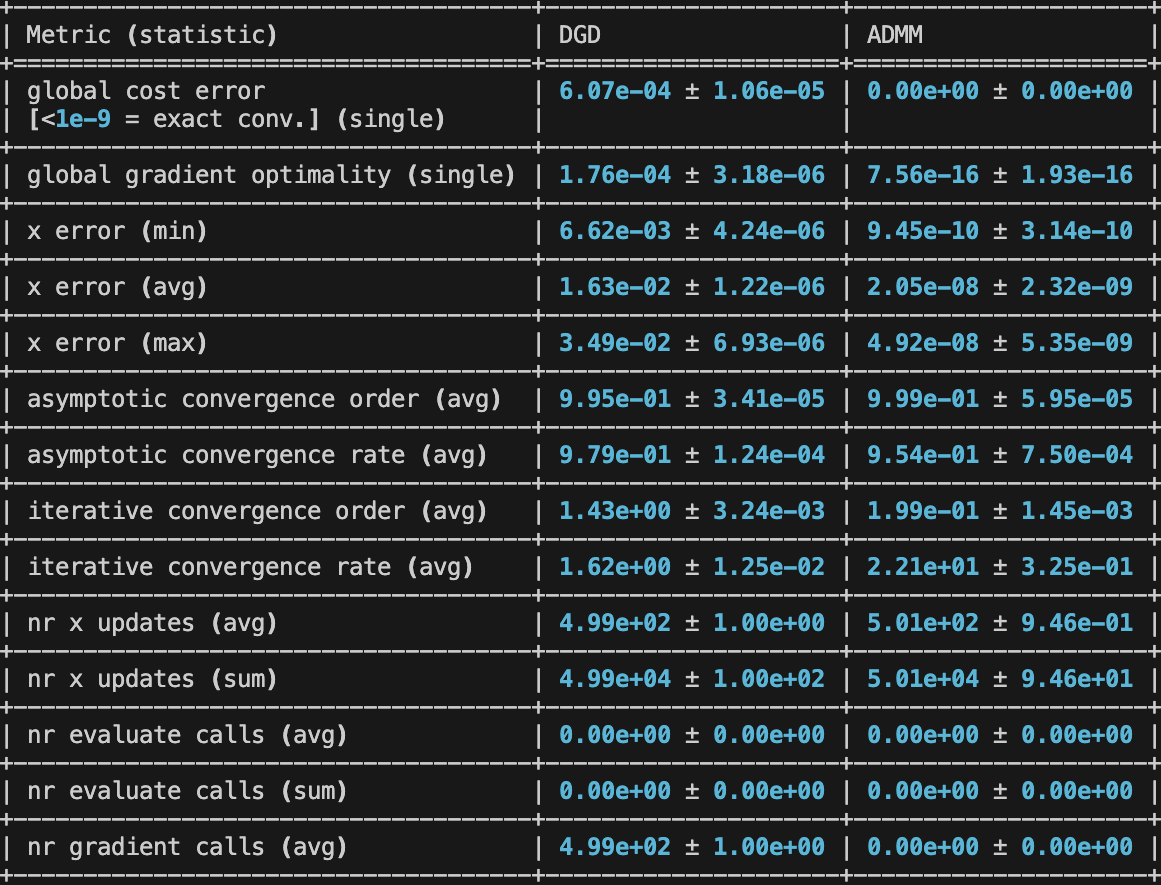The image size is (1161, 885).
Task: Click DGD value in nr evaluate calls (avg) row
Action: tap(692, 735)
